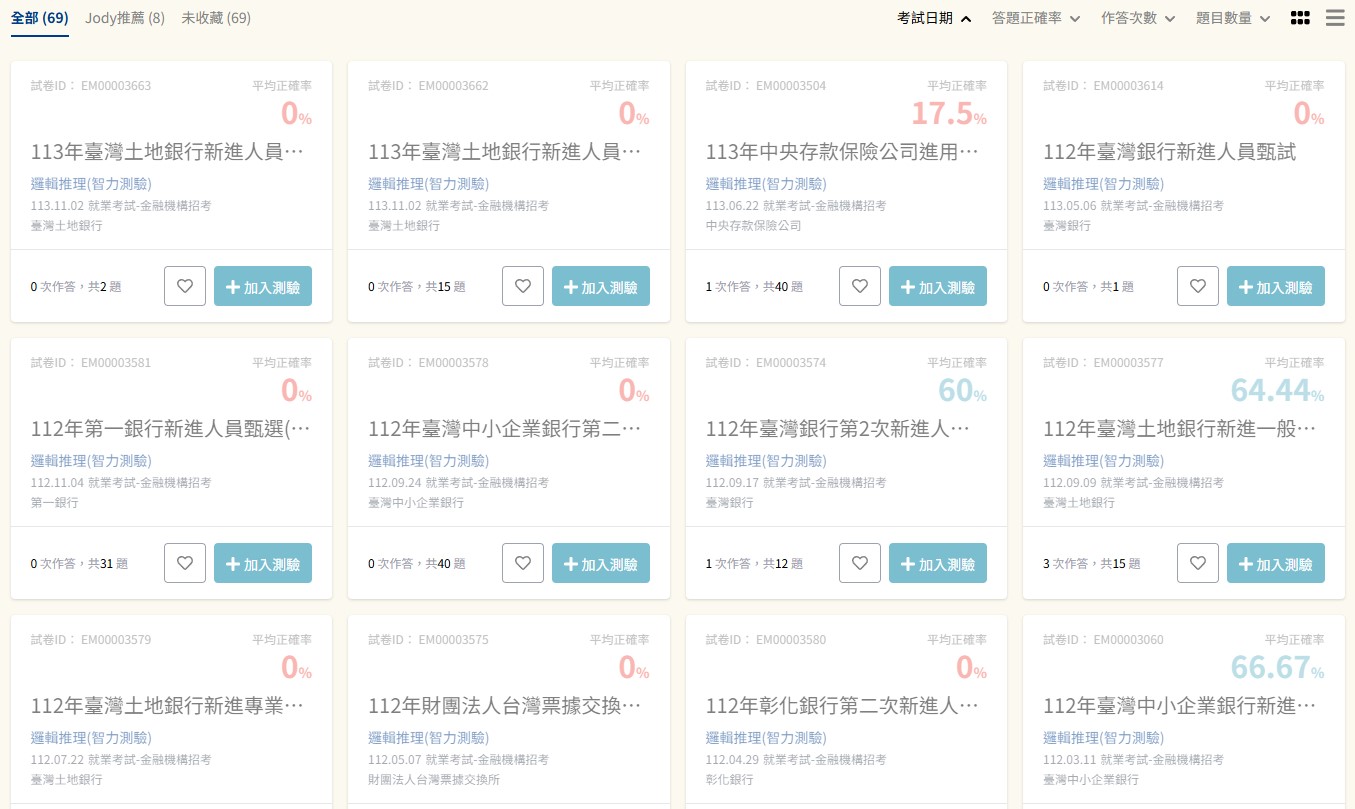The height and width of the screenshot is (809, 1355).
Task: Open 邏輯推理(智力測驗) link in card EM00003504
Action: (766, 184)
